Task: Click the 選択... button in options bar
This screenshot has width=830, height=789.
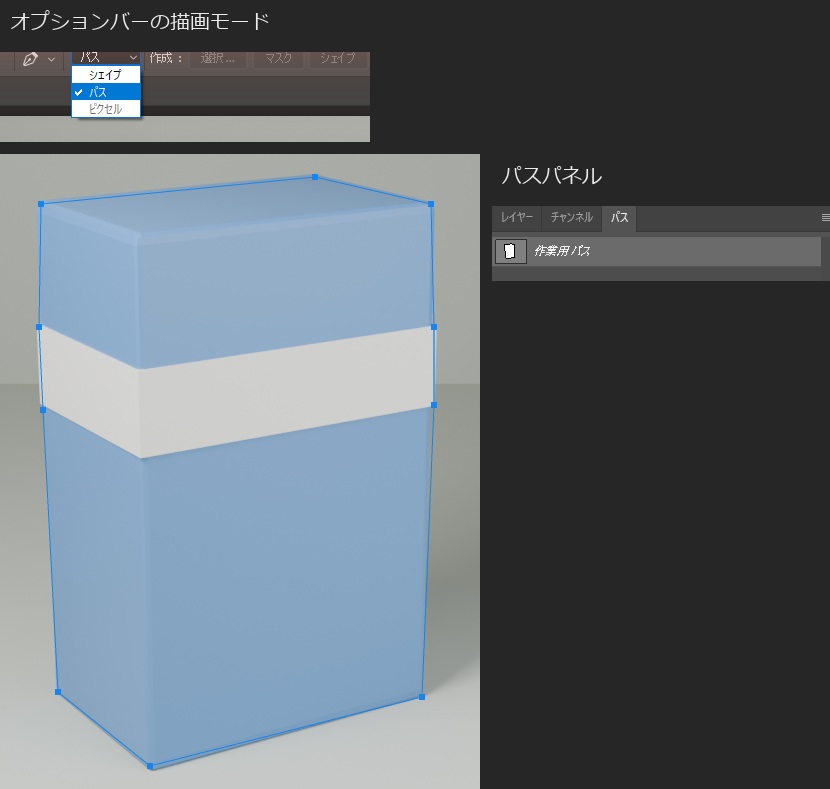Action: point(218,58)
